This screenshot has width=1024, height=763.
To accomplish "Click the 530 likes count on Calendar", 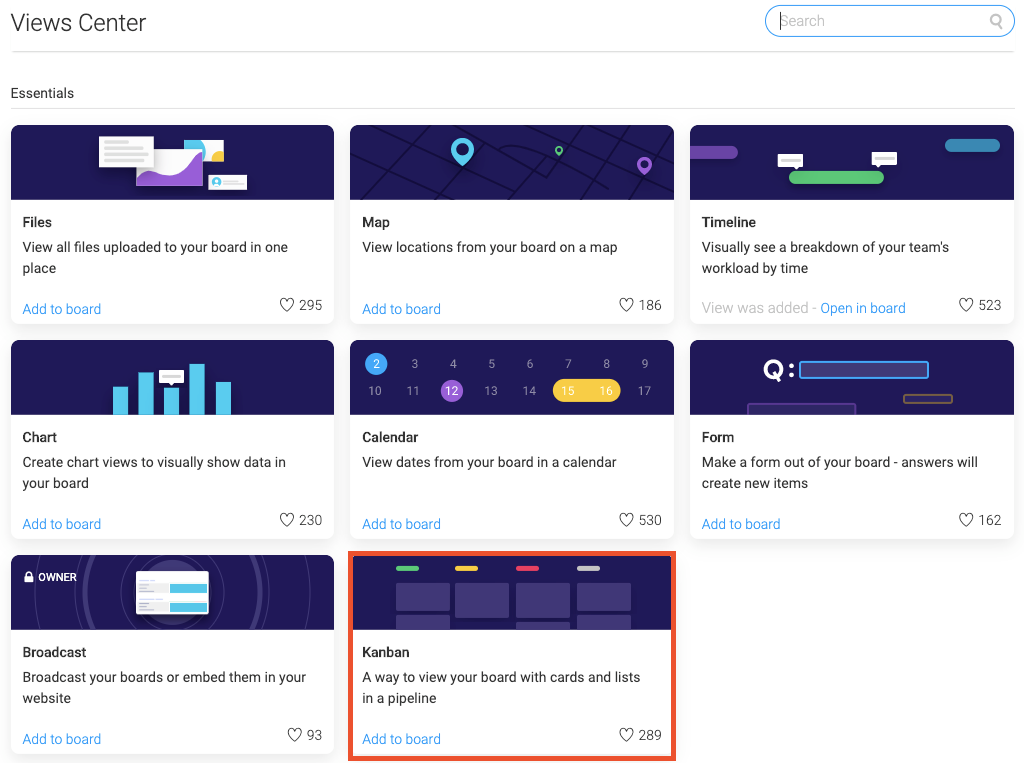I will pyautogui.click(x=650, y=520).
